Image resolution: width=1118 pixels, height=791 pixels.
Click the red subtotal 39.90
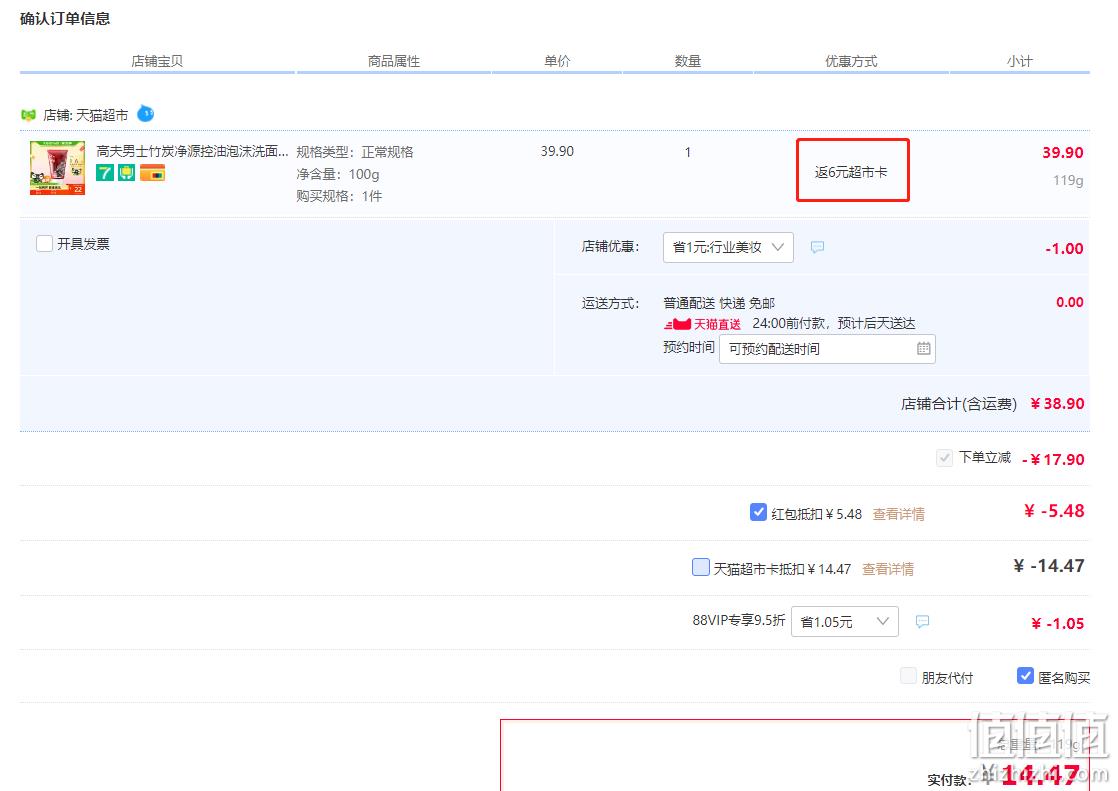click(x=1062, y=153)
